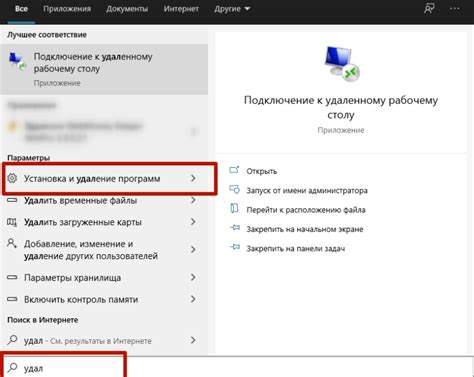This screenshot has height=377, width=474.
Task: Expand arrow for Параметры хранилища
Action: 193,277
